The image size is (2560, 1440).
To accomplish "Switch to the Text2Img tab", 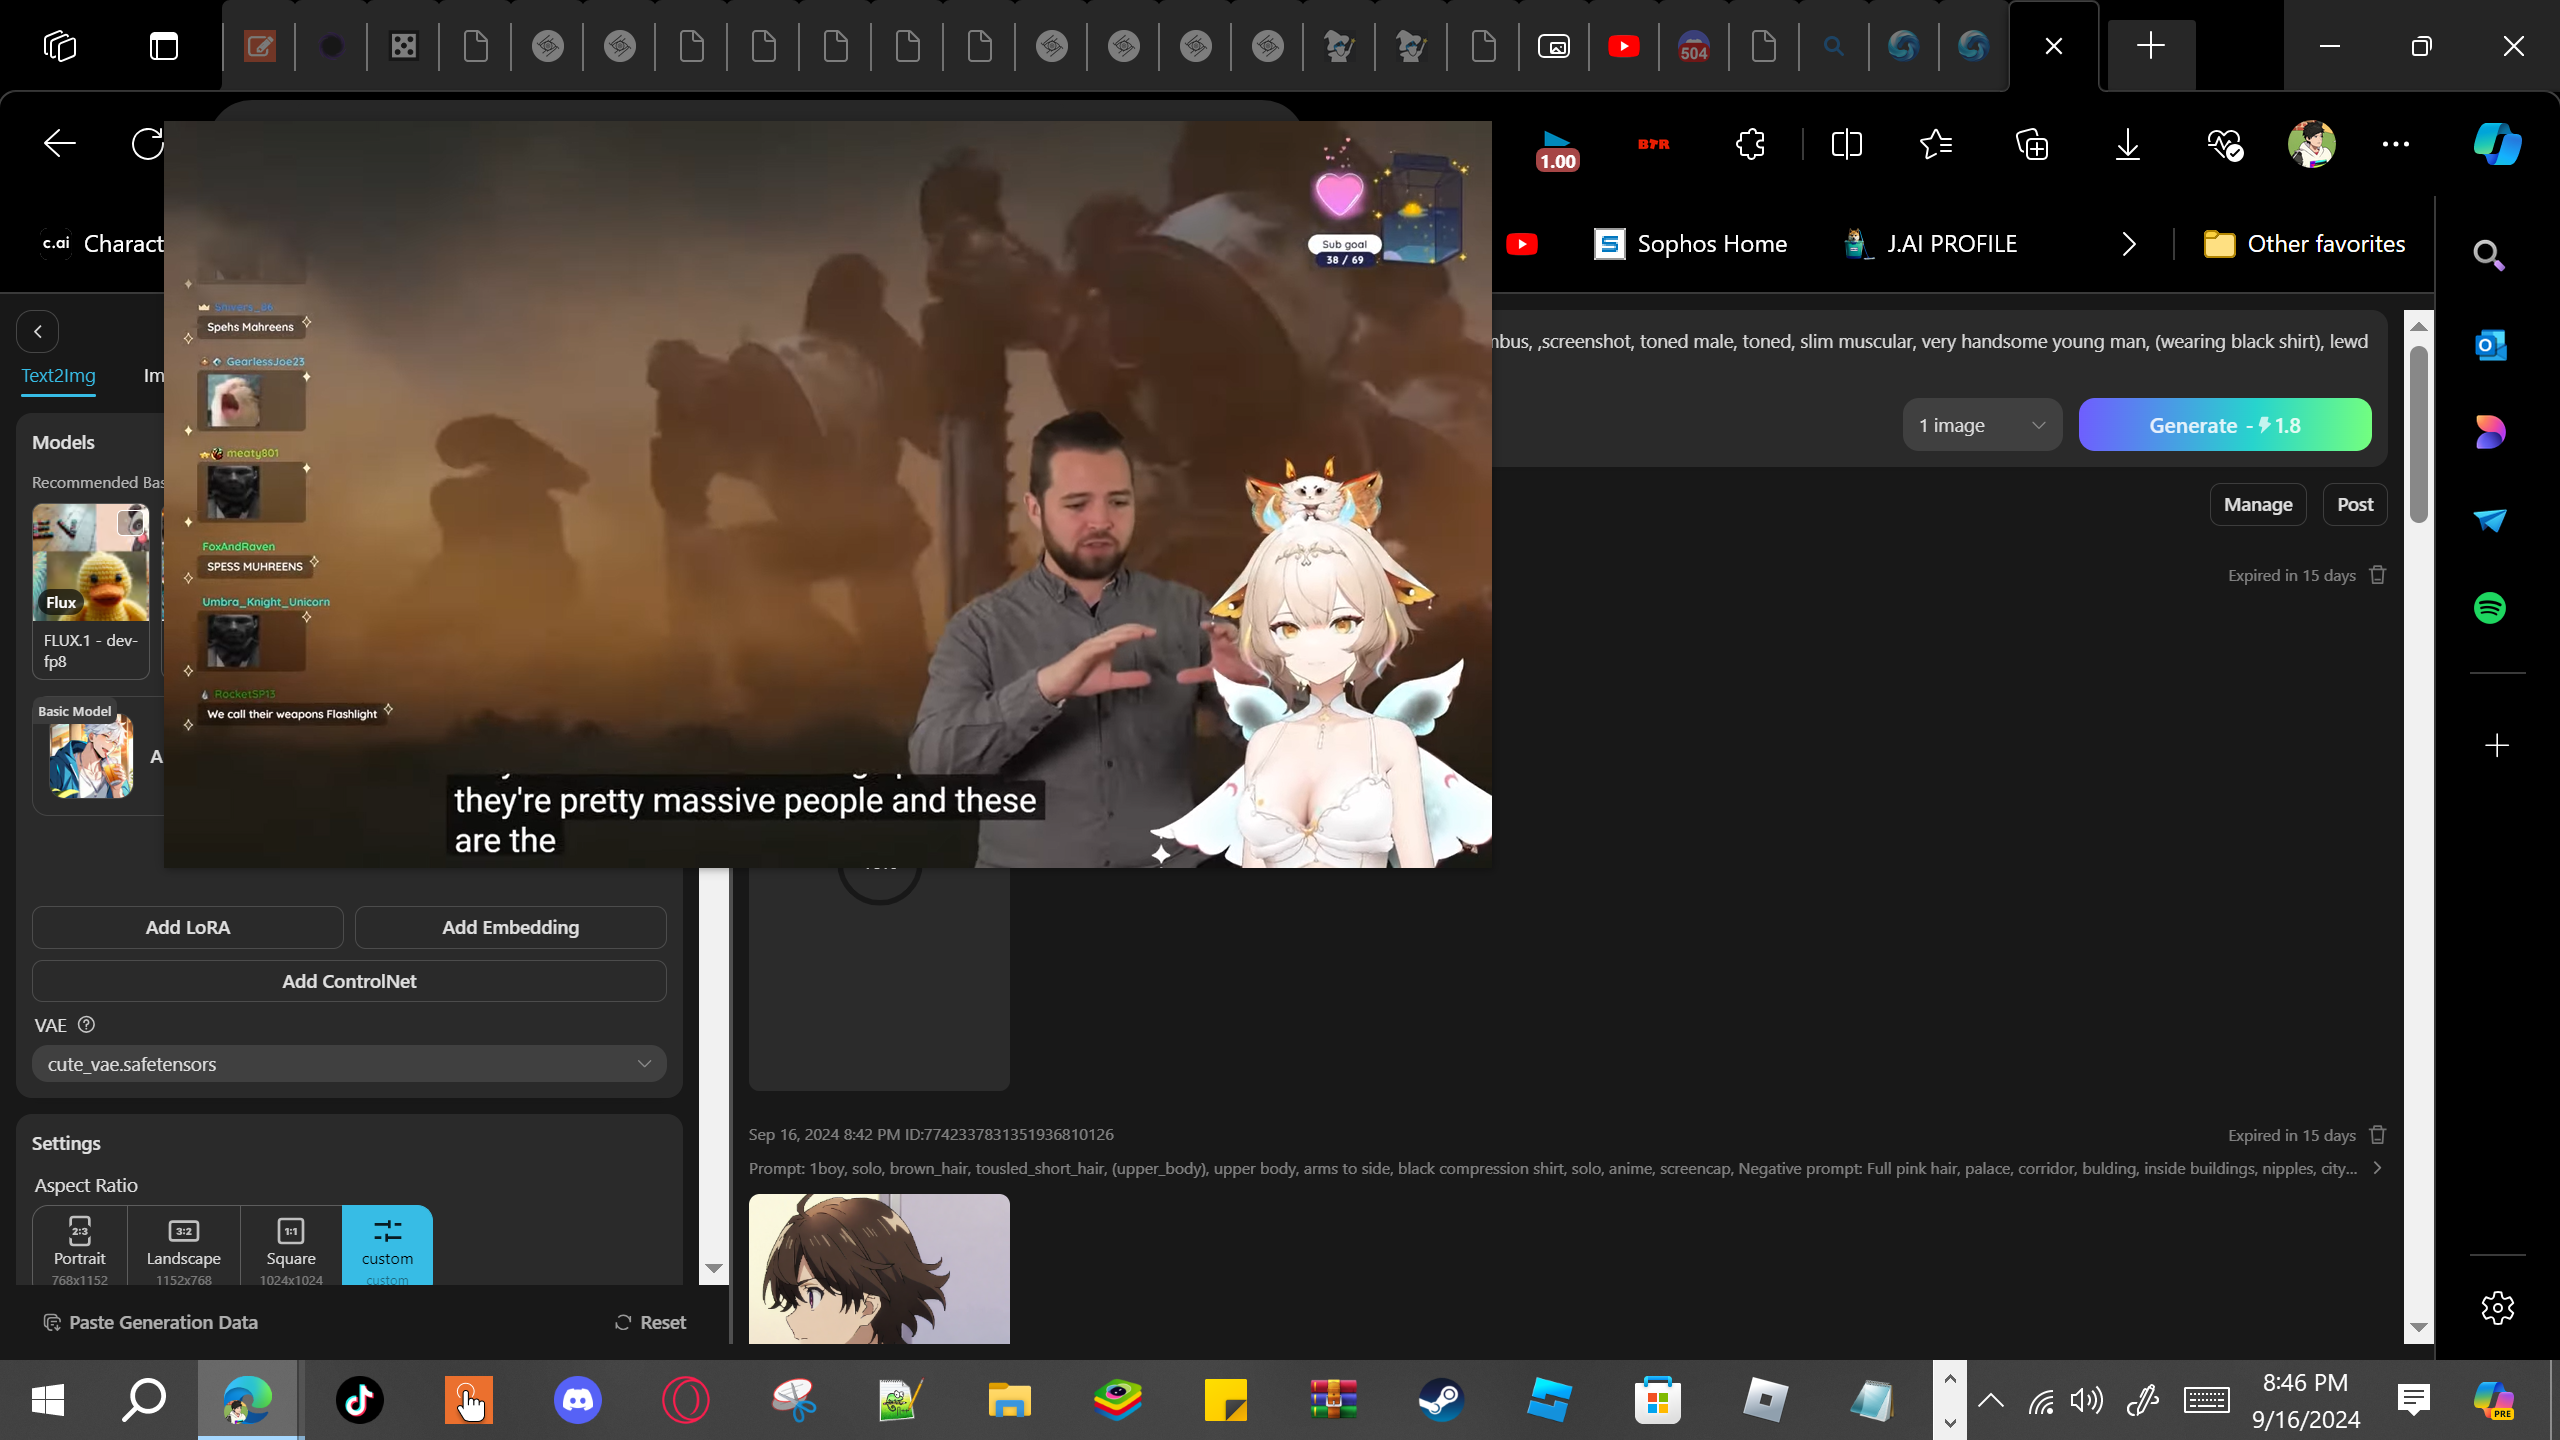I will 59,376.
